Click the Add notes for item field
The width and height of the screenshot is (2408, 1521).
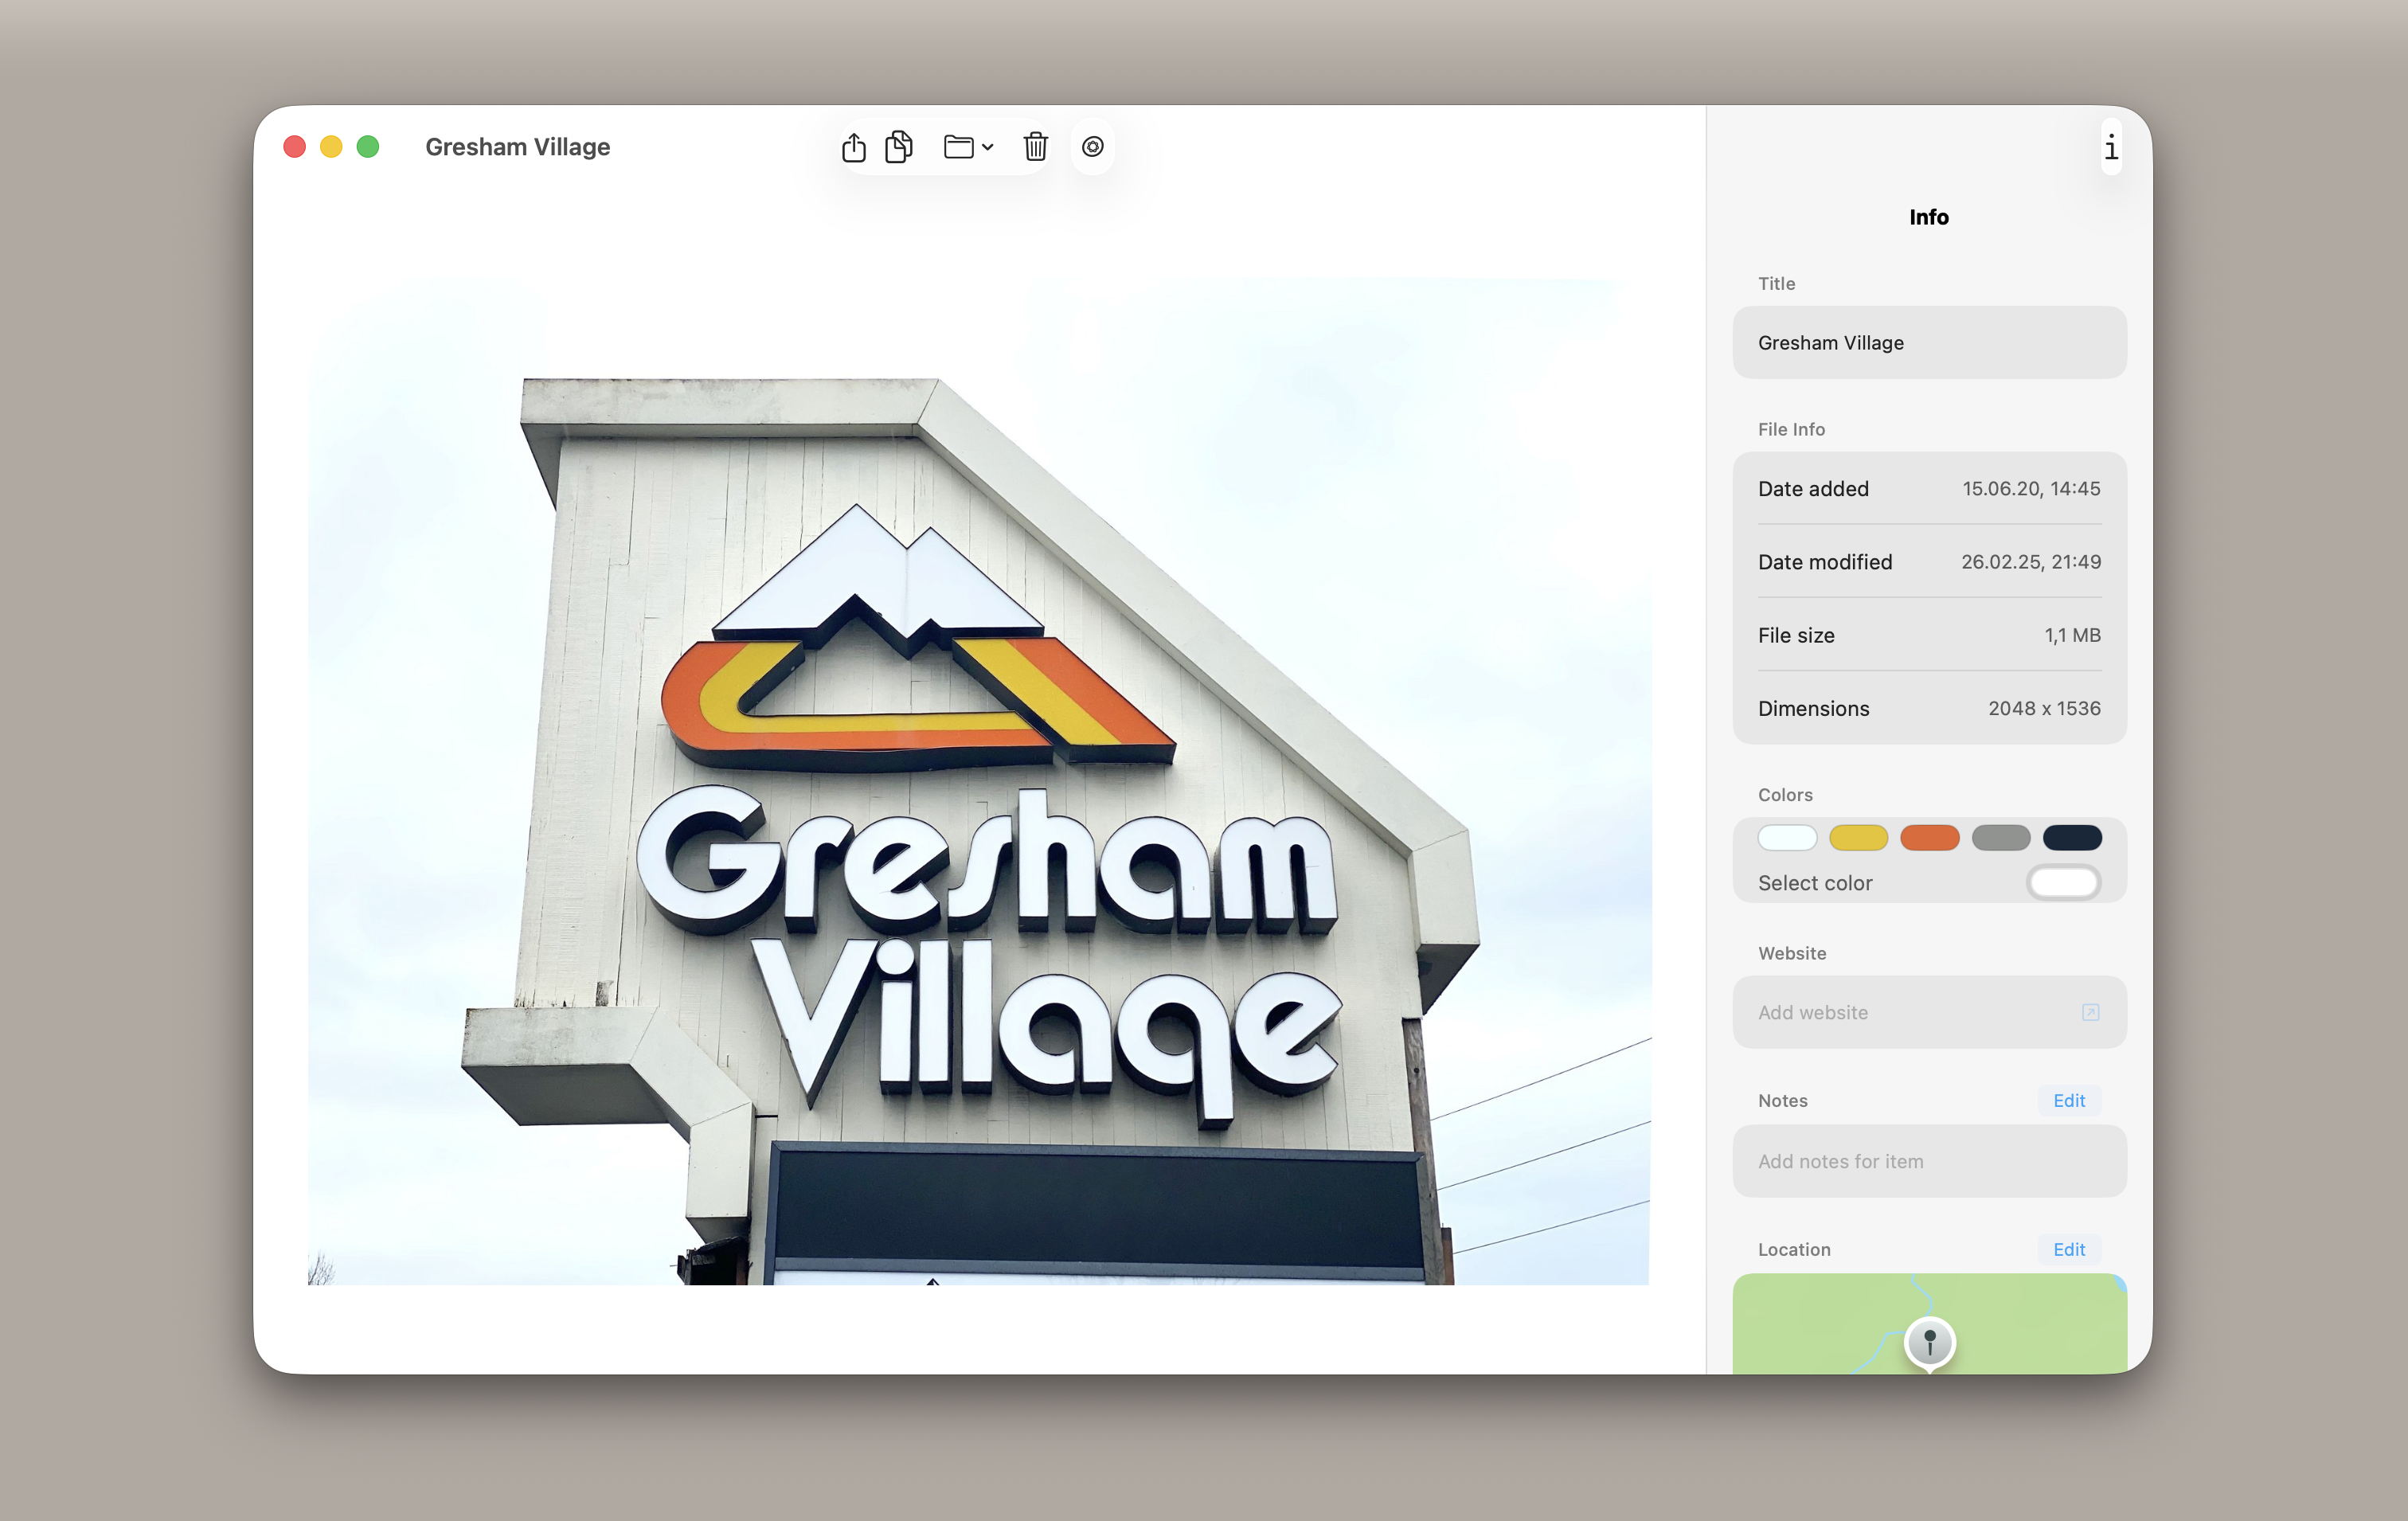[1929, 1161]
